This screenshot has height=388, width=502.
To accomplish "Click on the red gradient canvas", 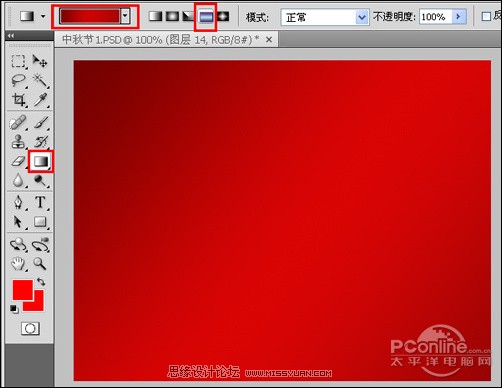I will [x=282, y=220].
